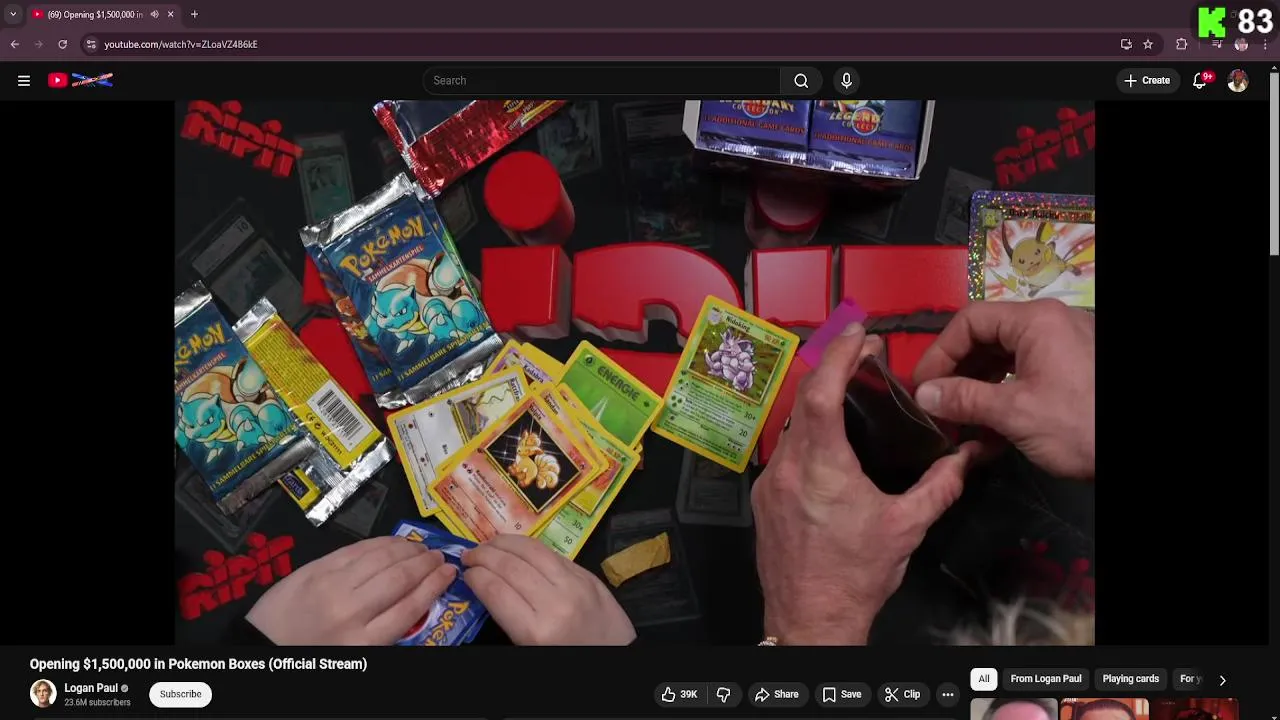Open a new browser tab
Image resolution: width=1280 pixels, height=720 pixels.
point(194,14)
